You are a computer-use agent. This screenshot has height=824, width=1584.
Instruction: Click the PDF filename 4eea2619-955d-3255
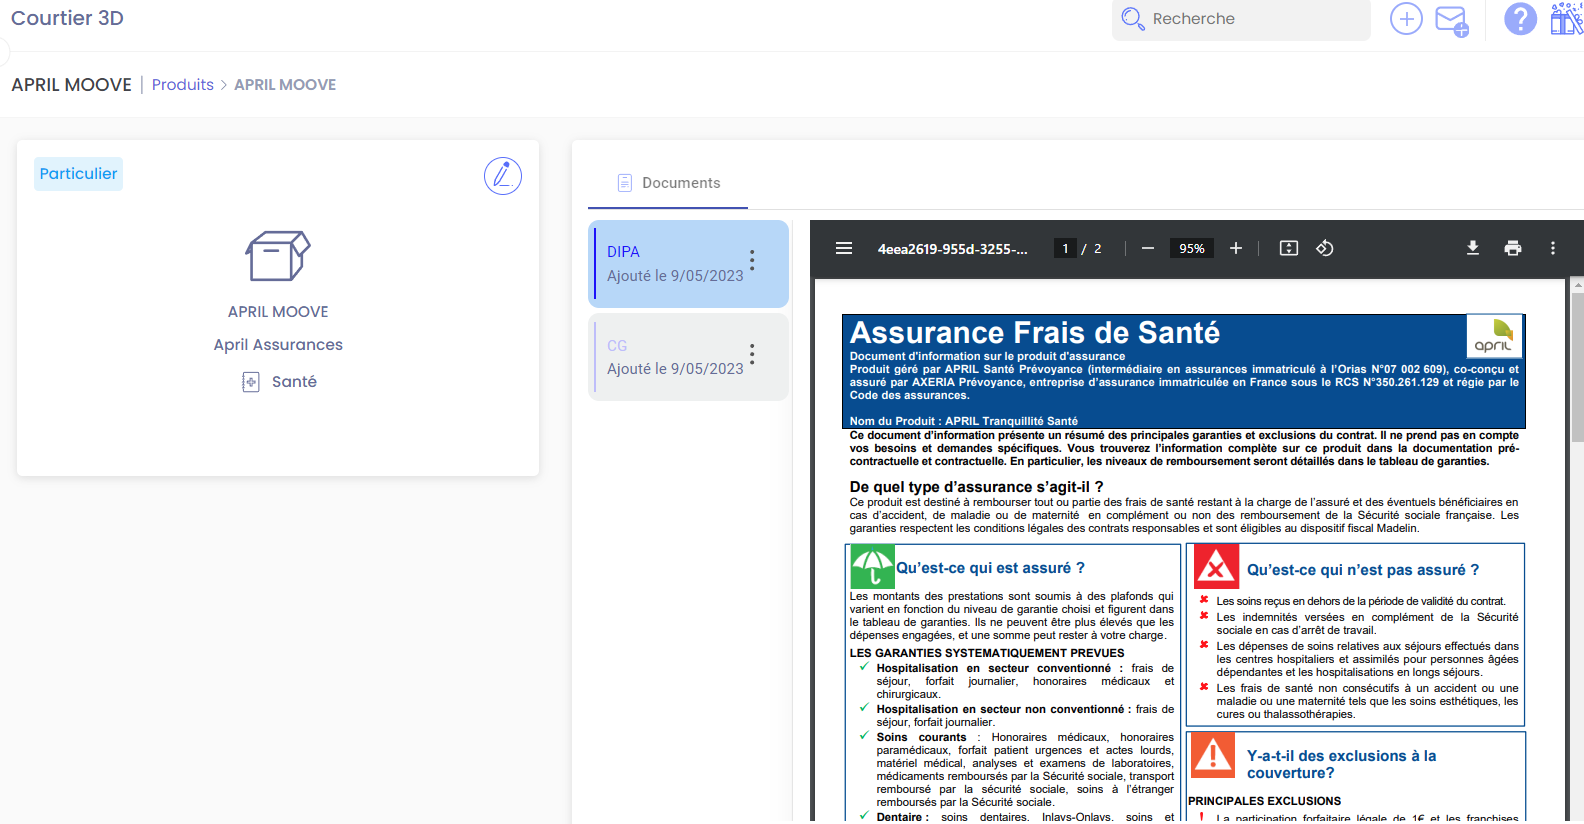[x=952, y=249]
